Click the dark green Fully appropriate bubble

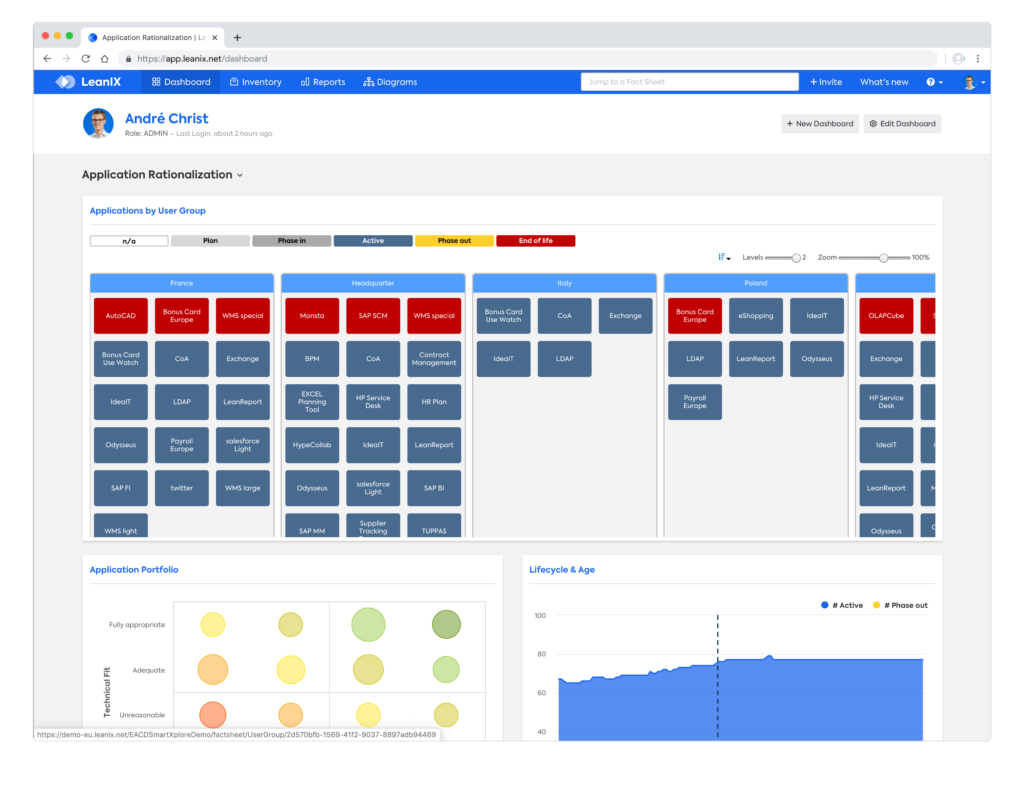point(446,624)
